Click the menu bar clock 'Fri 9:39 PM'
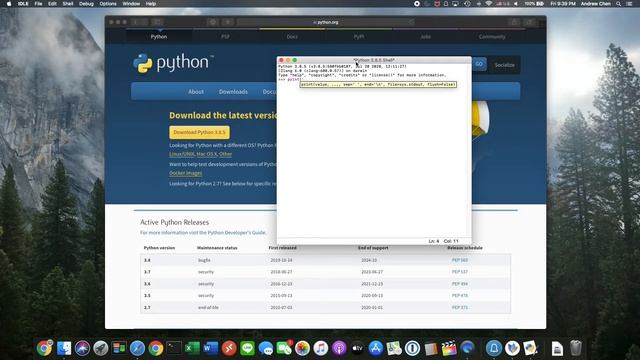Screen dimensions: 640x360 point(563,4)
